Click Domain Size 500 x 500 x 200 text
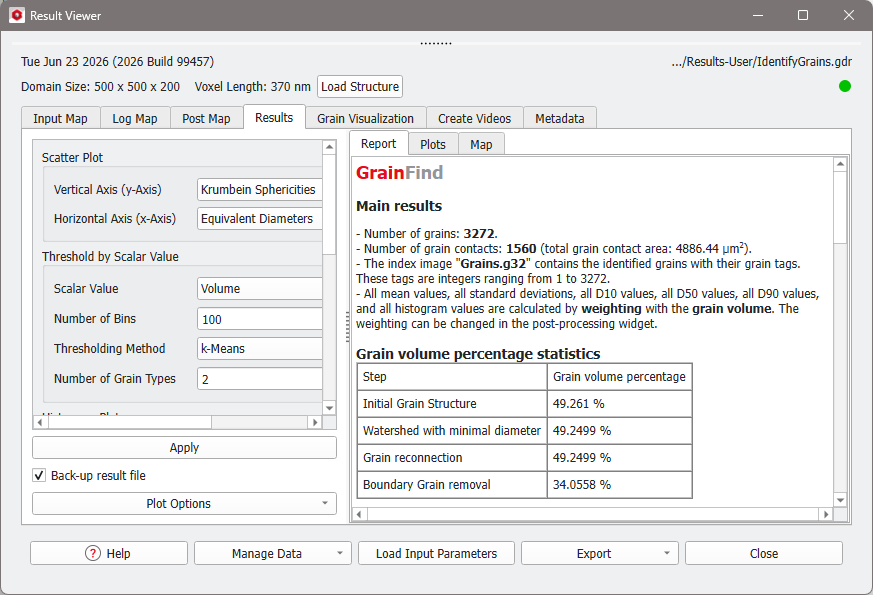Viewport: 873px width, 595px height. 100,87
